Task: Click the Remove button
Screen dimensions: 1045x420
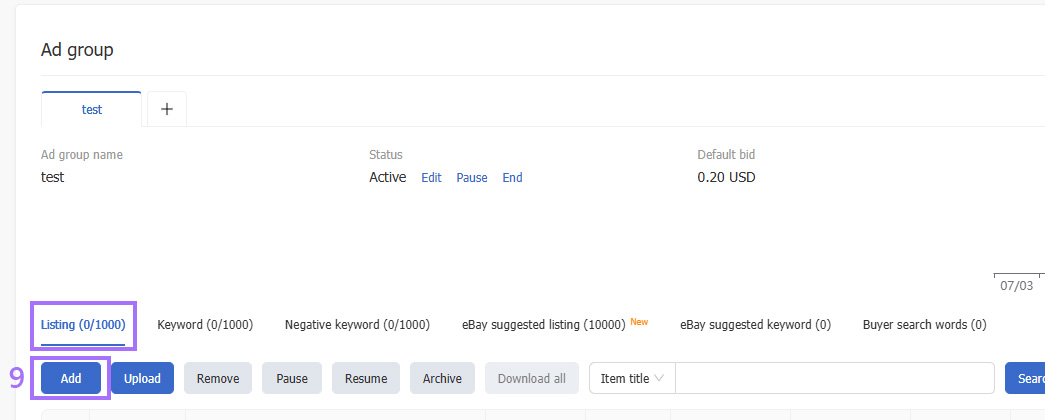Action: [x=218, y=378]
